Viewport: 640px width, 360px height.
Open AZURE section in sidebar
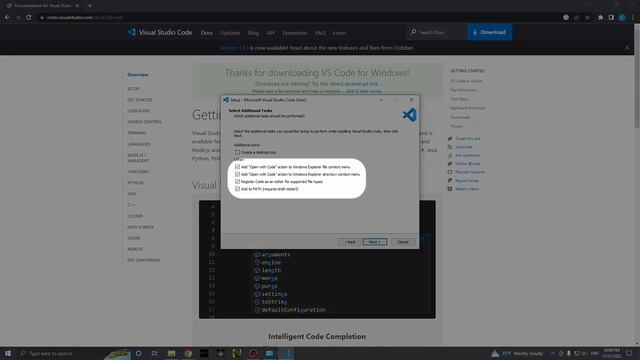pos(133,238)
